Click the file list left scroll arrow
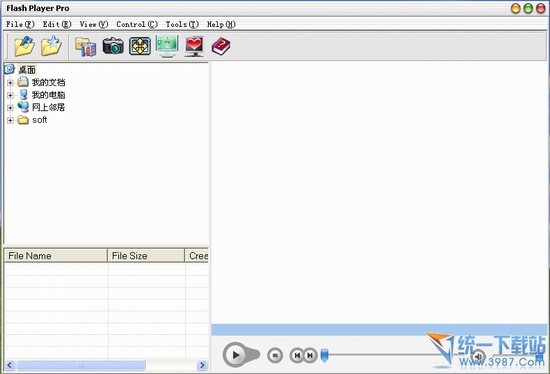 coord(10,365)
